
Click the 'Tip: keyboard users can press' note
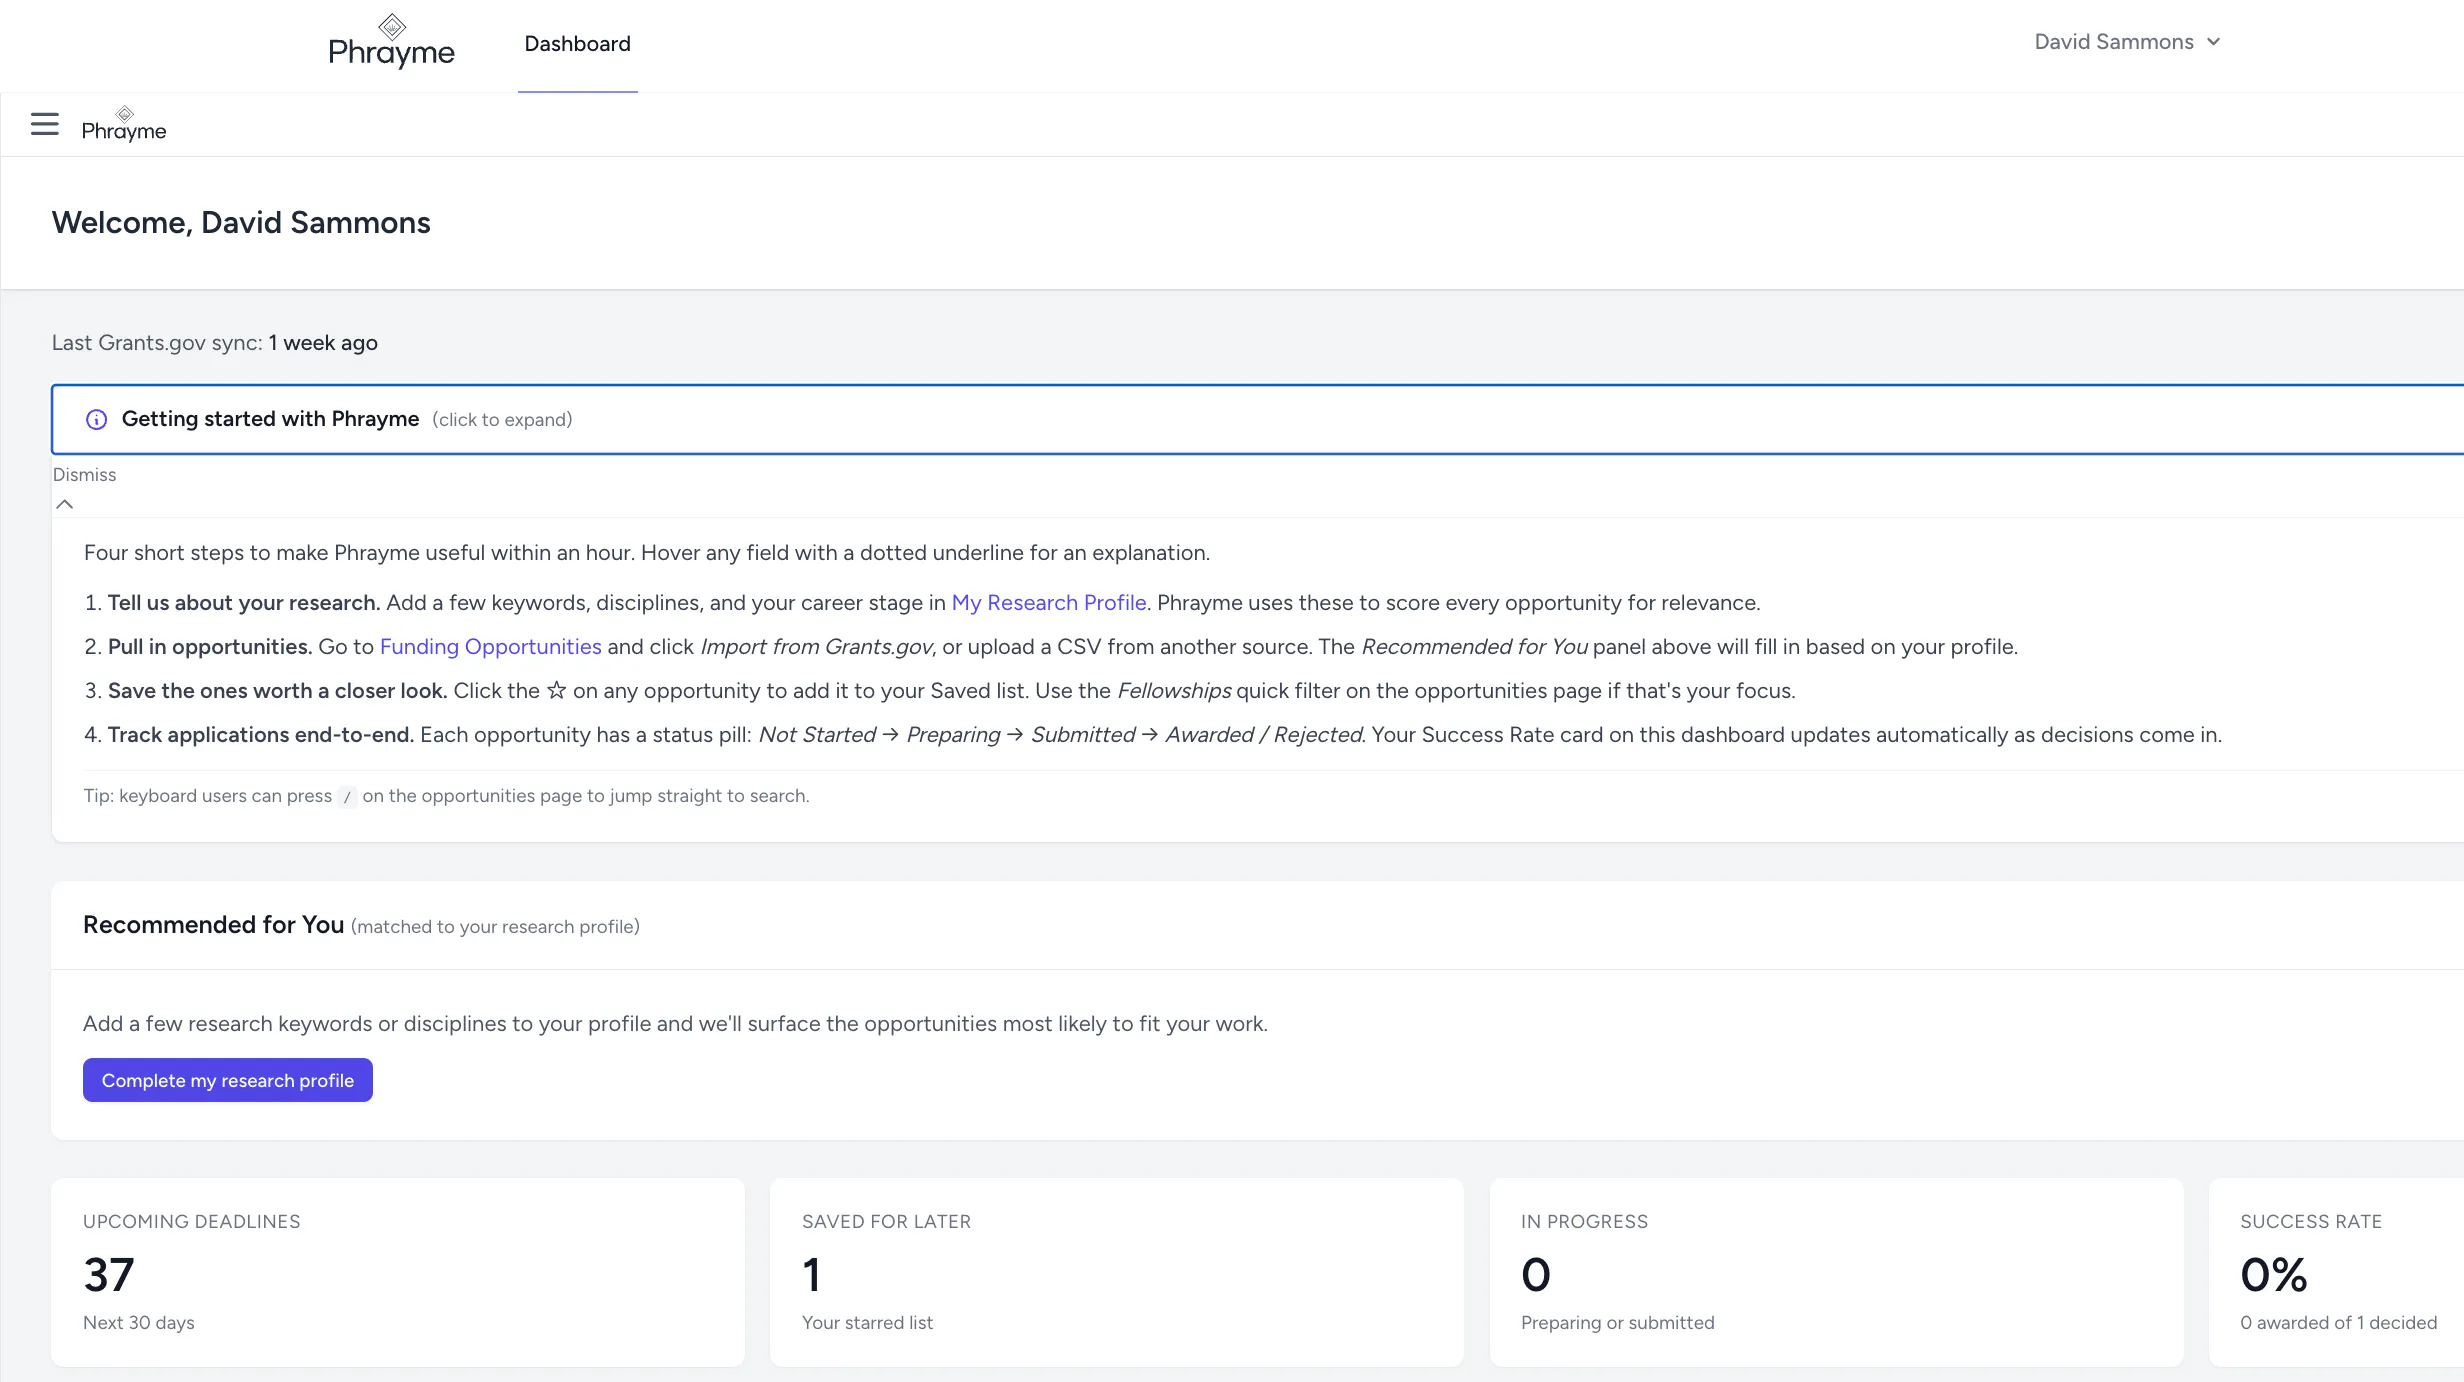[x=446, y=796]
